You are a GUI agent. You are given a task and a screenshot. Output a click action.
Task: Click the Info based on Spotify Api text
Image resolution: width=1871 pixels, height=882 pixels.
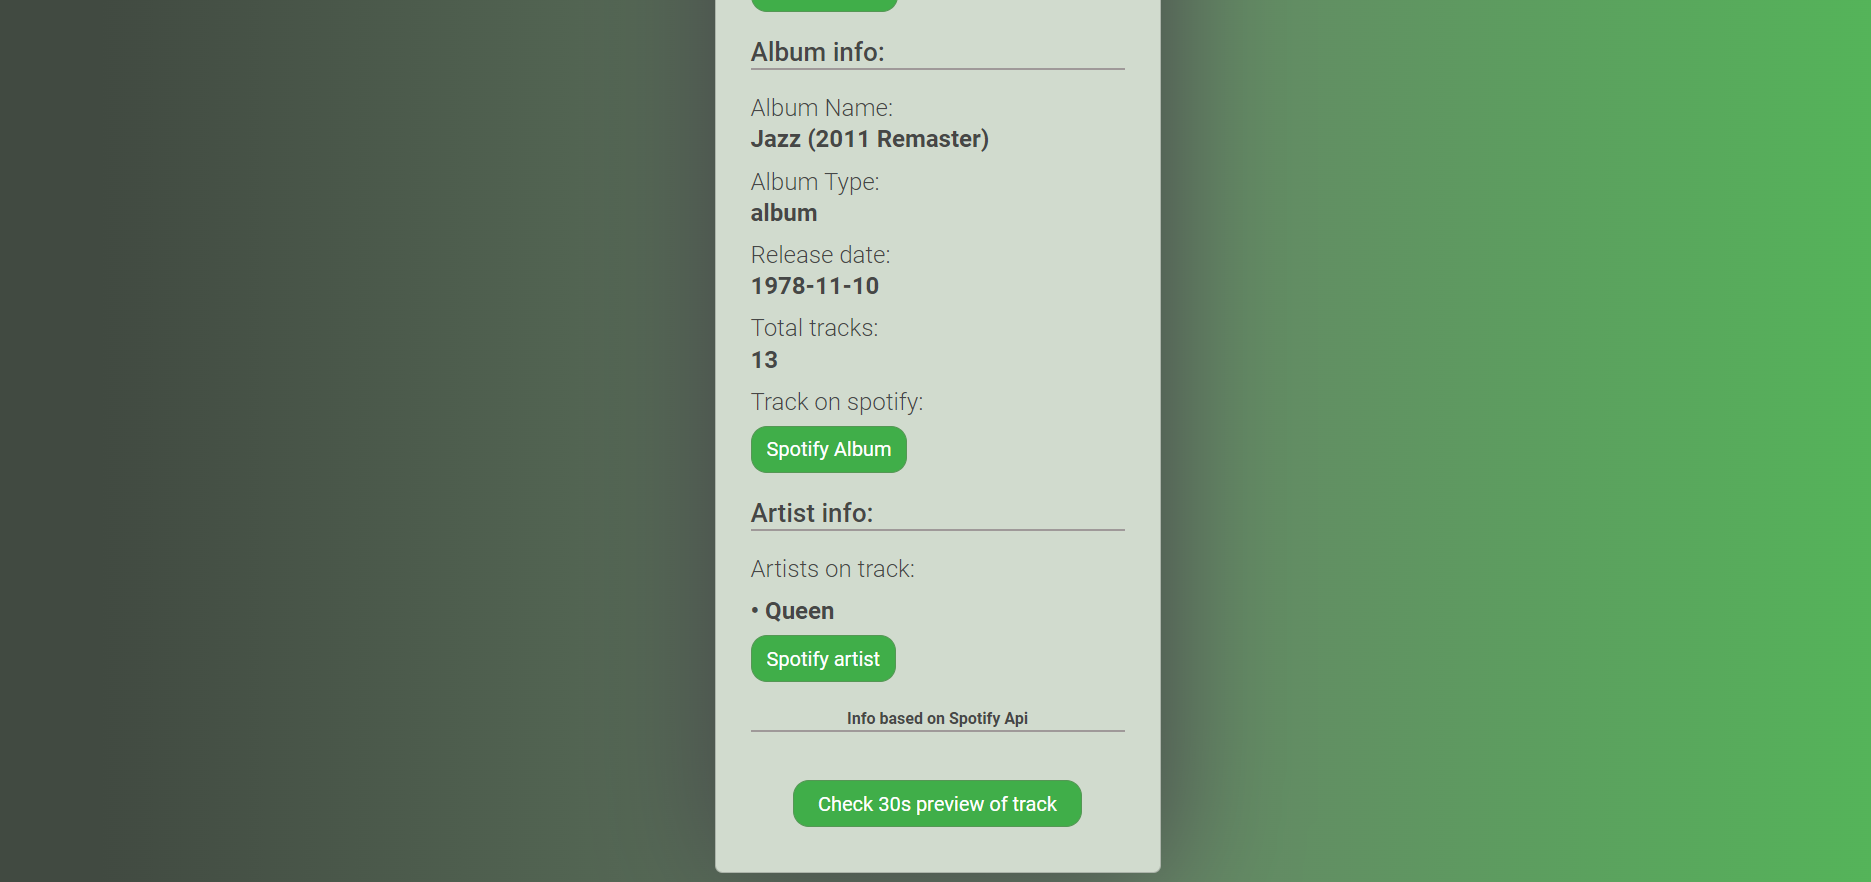point(937,718)
